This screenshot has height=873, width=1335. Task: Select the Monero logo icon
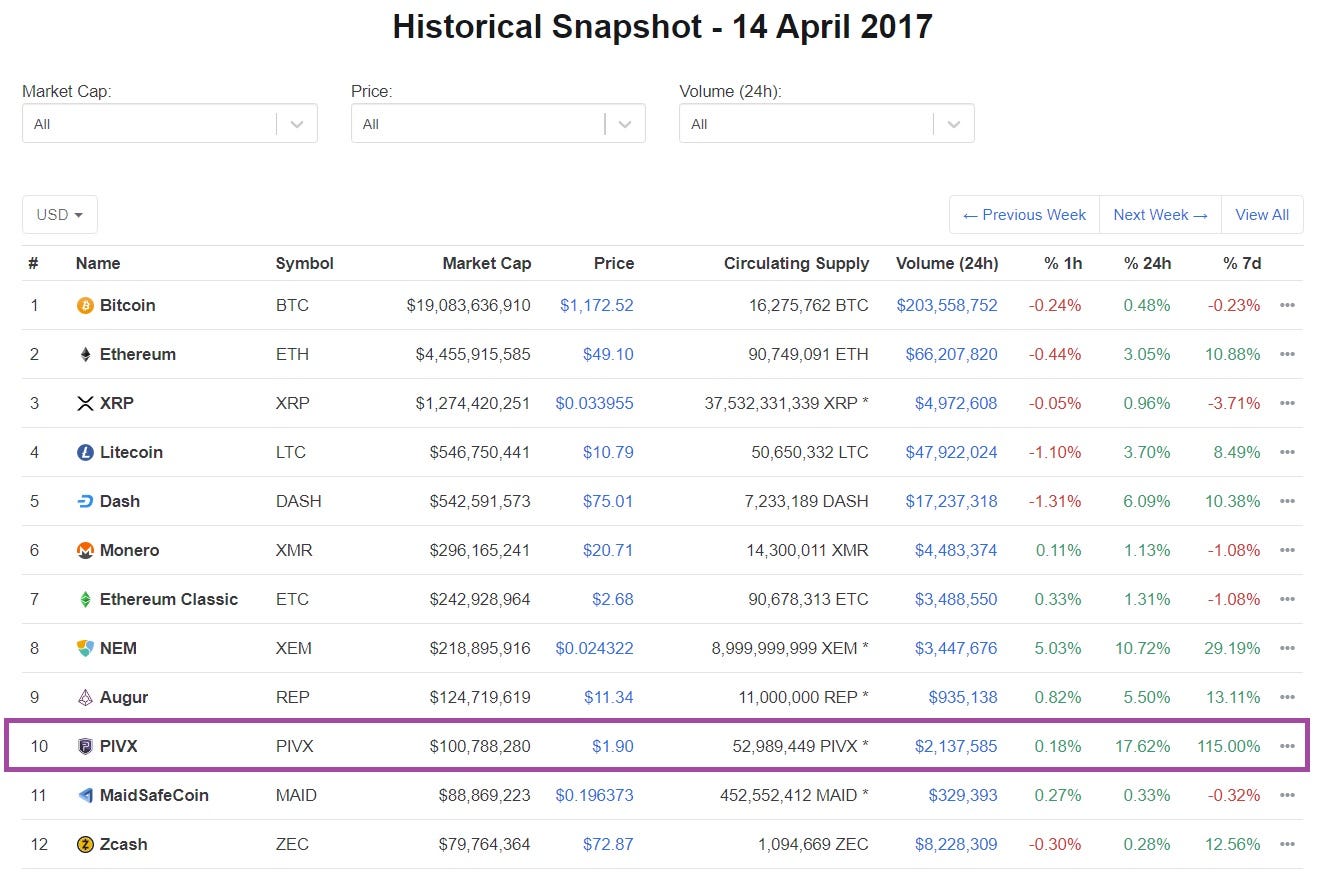pos(85,550)
